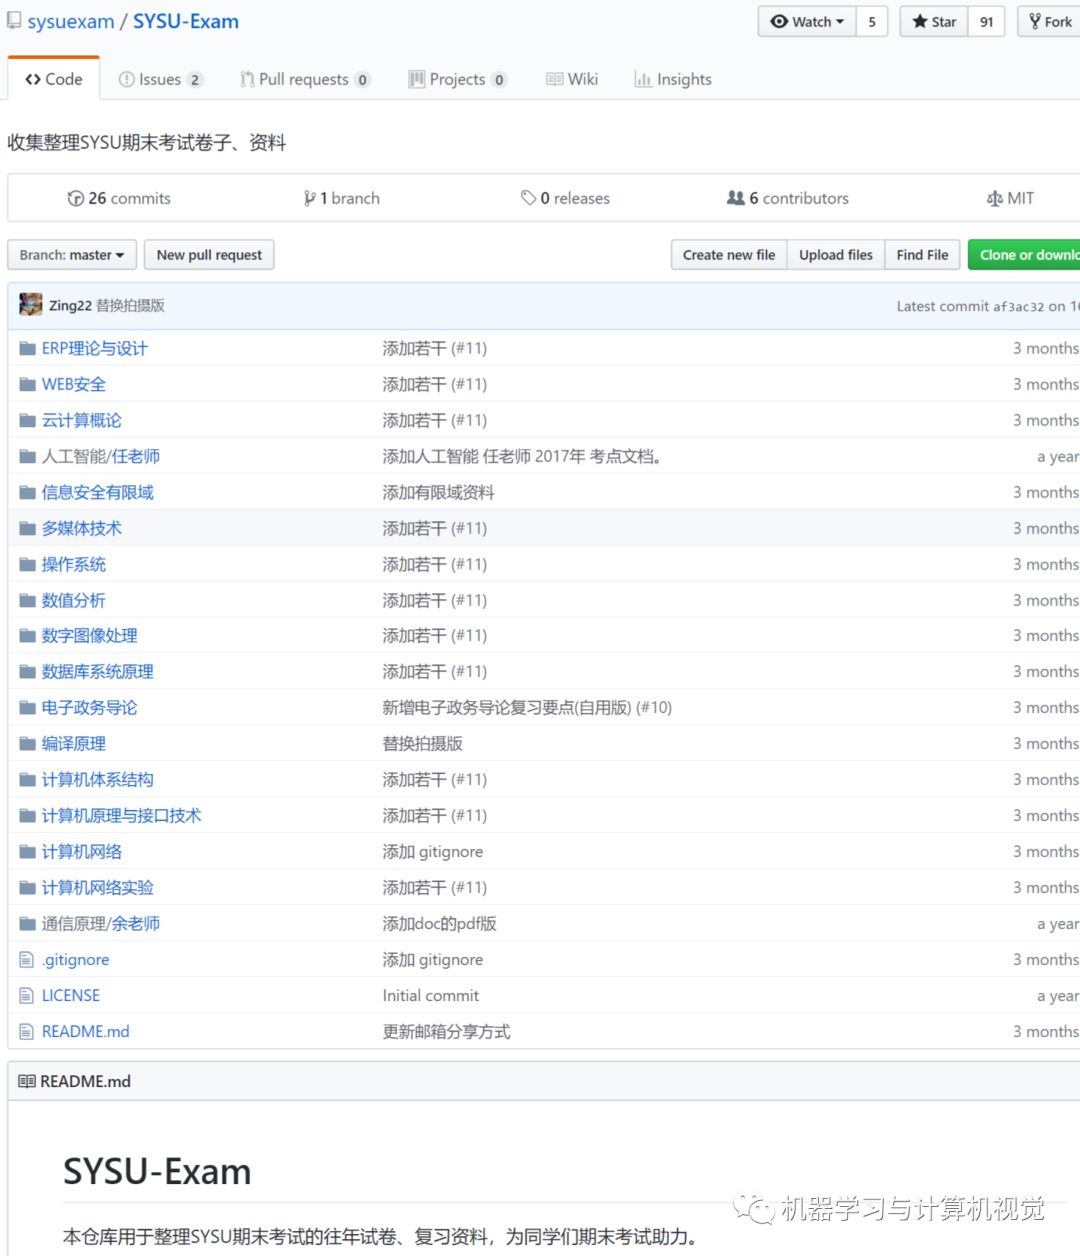Open the sysuexam owner link

(x=70, y=21)
